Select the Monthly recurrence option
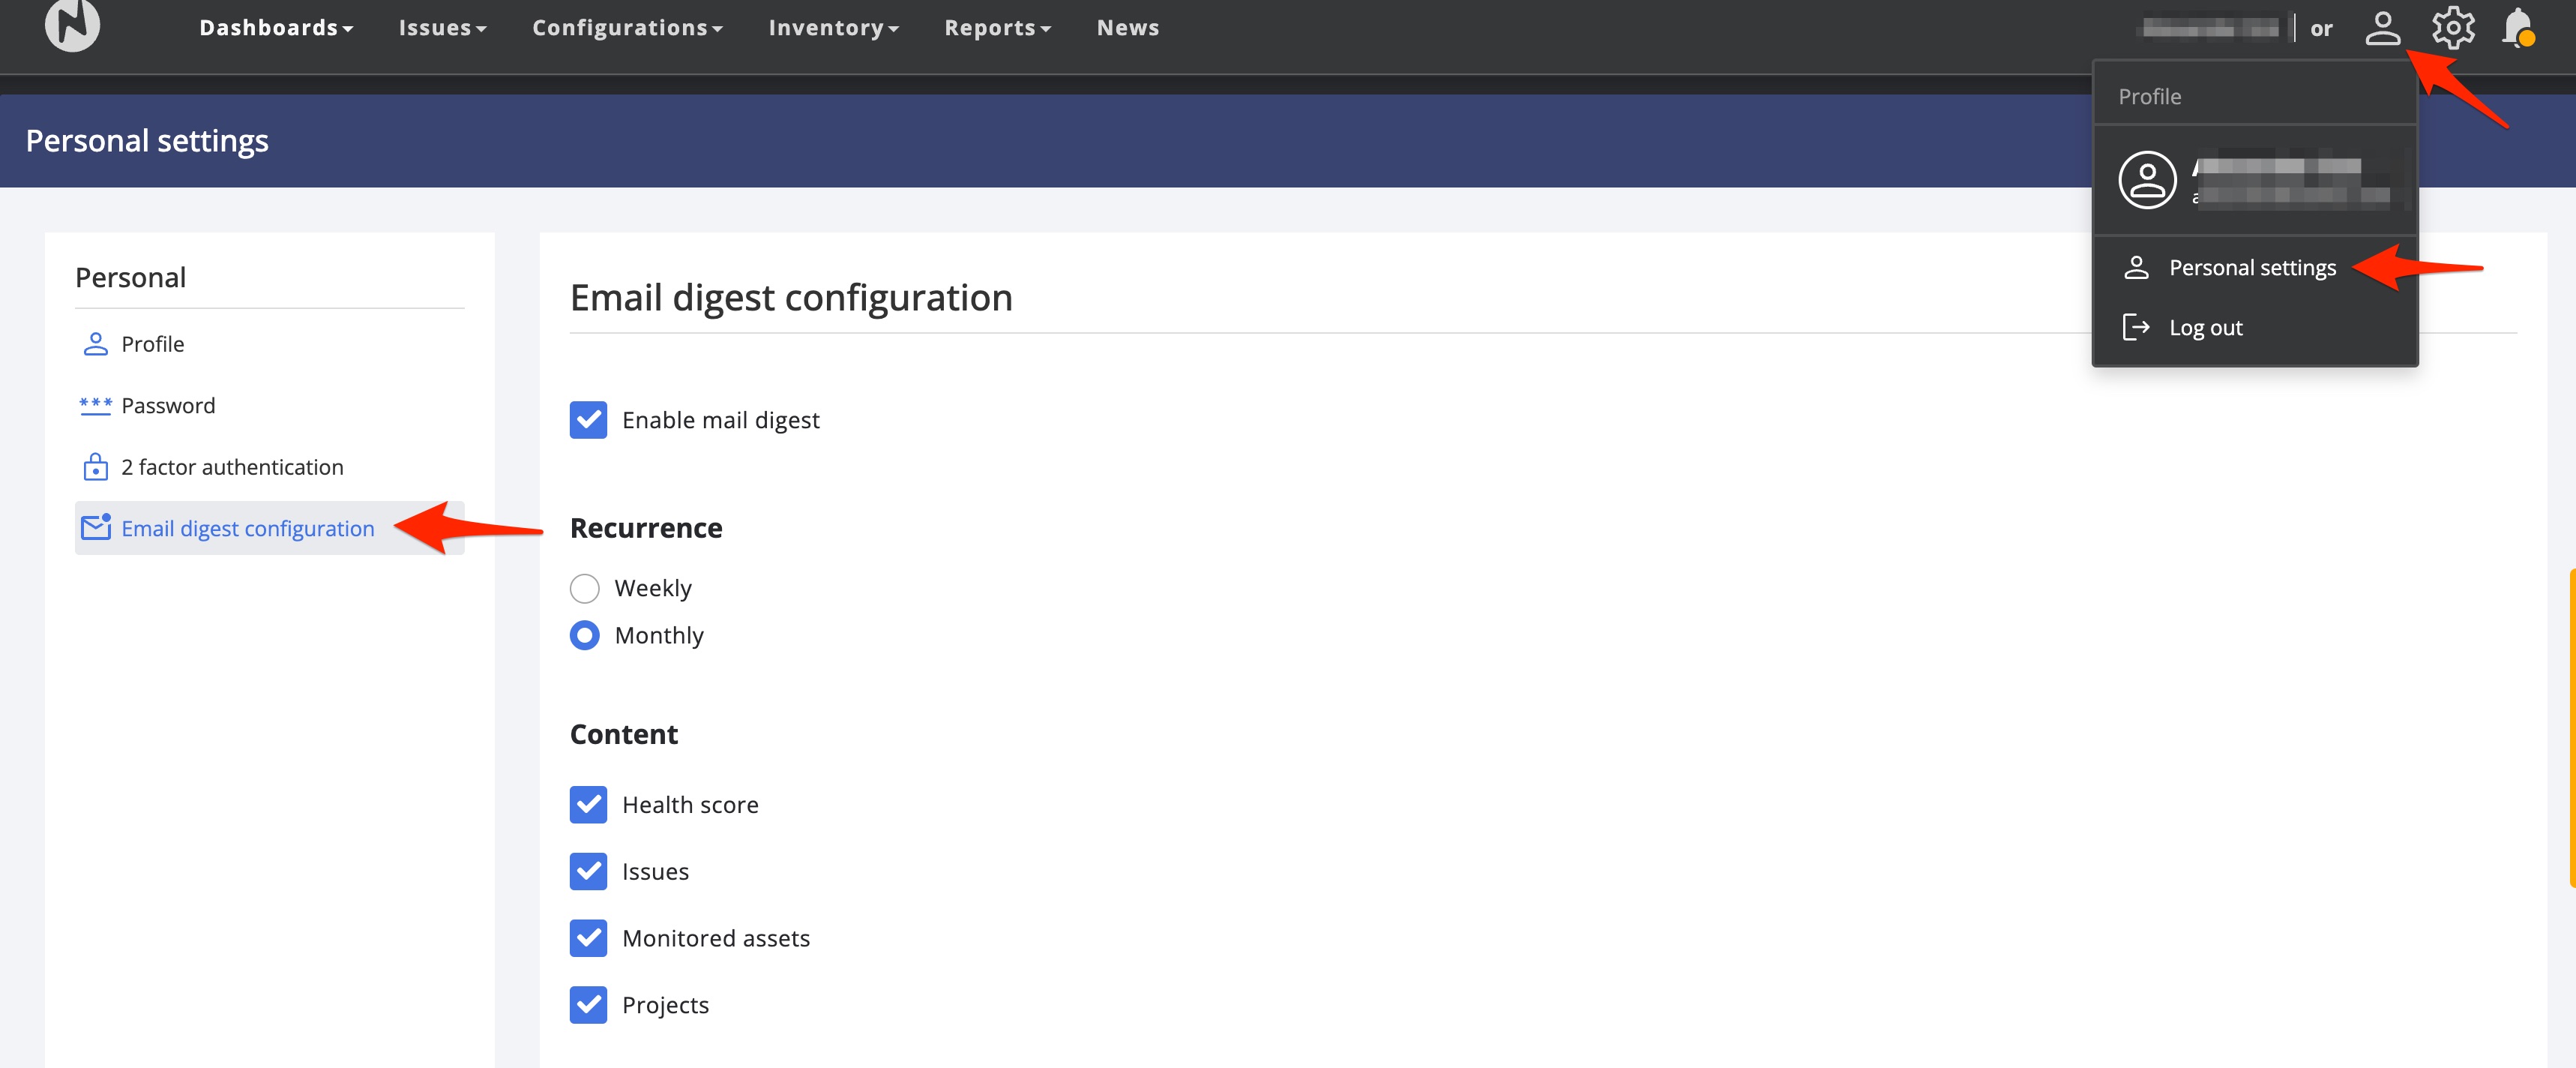The height and width of the screenshot is (1068, 2576). (x=585, y=636)
